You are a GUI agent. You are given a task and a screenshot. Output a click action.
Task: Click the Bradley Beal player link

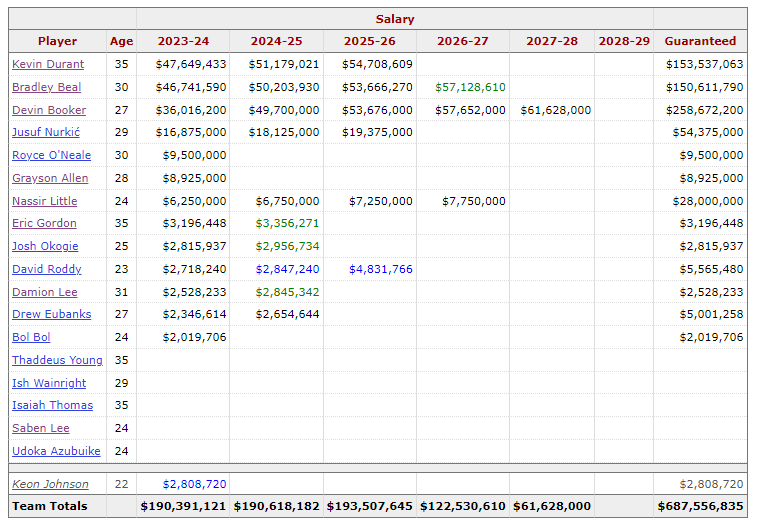click(47, 87)
